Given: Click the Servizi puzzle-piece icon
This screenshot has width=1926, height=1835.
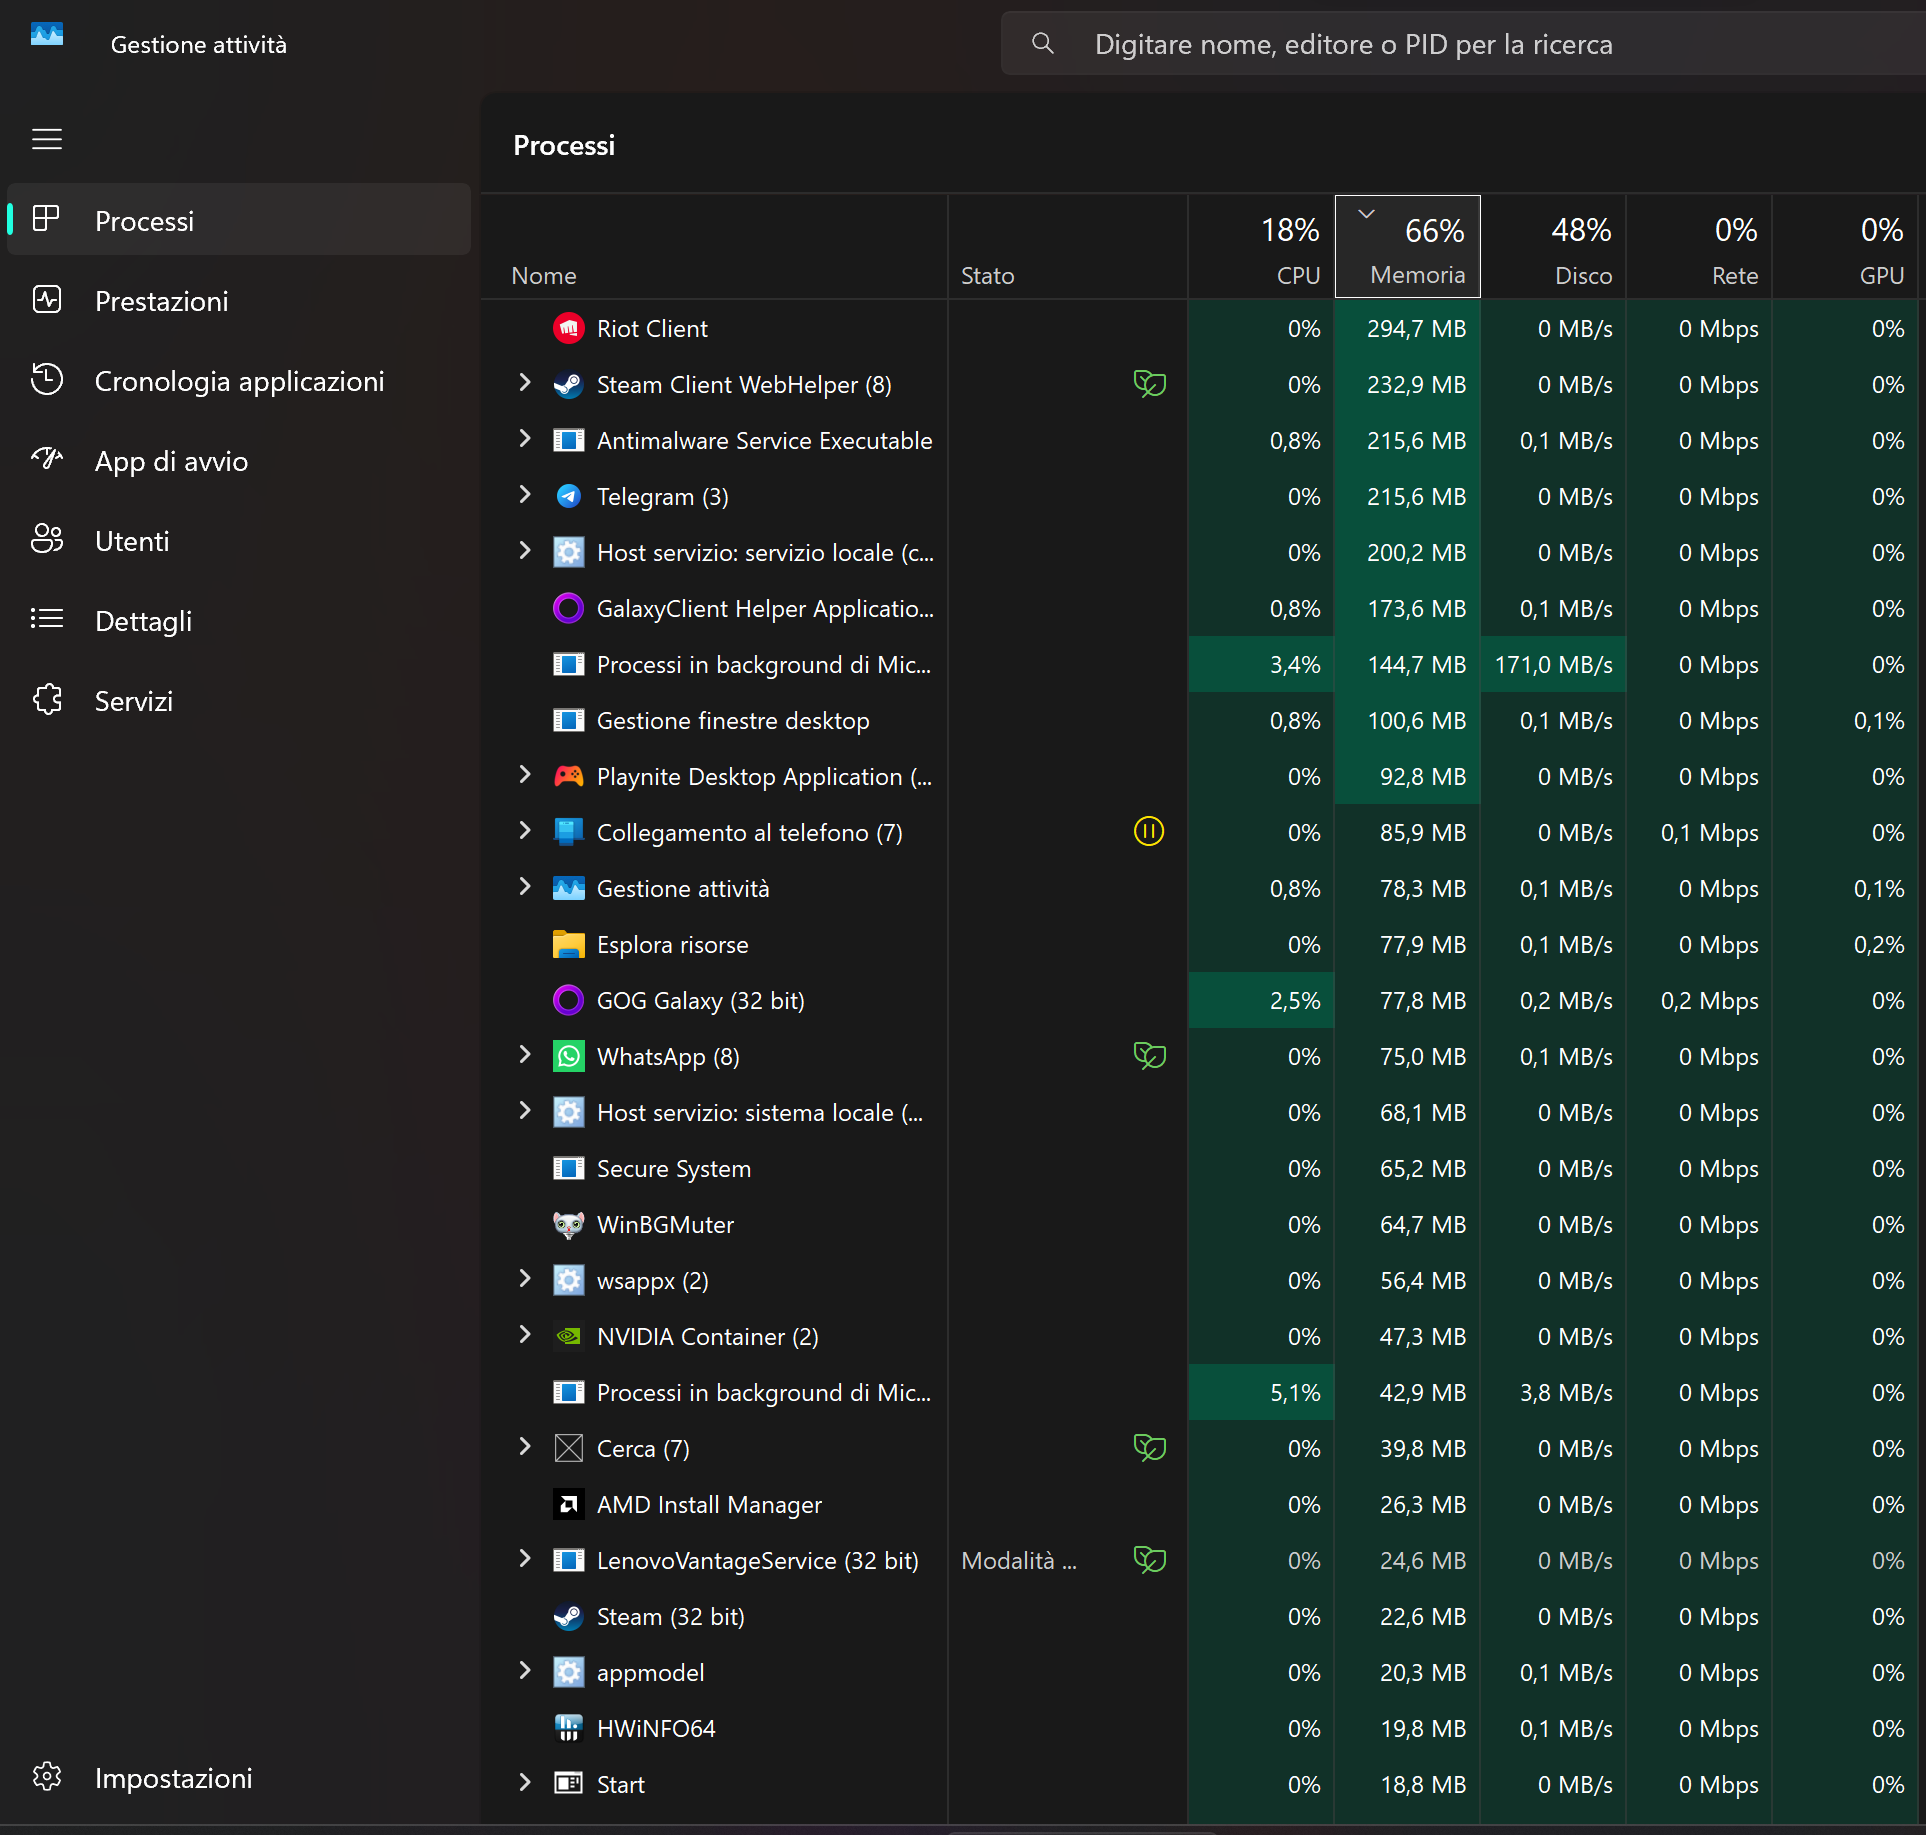Looking at the screenshot, I should point(47,700).
